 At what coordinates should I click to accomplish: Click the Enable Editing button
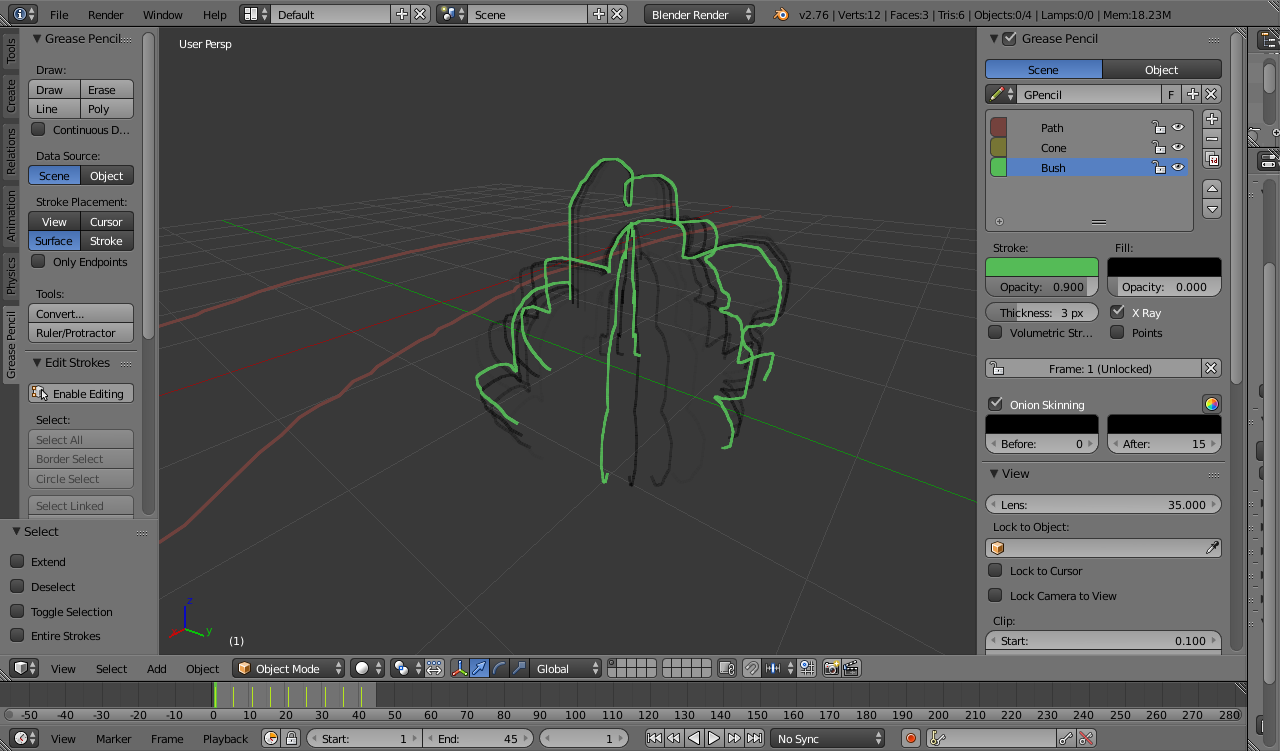coord(81,393)
